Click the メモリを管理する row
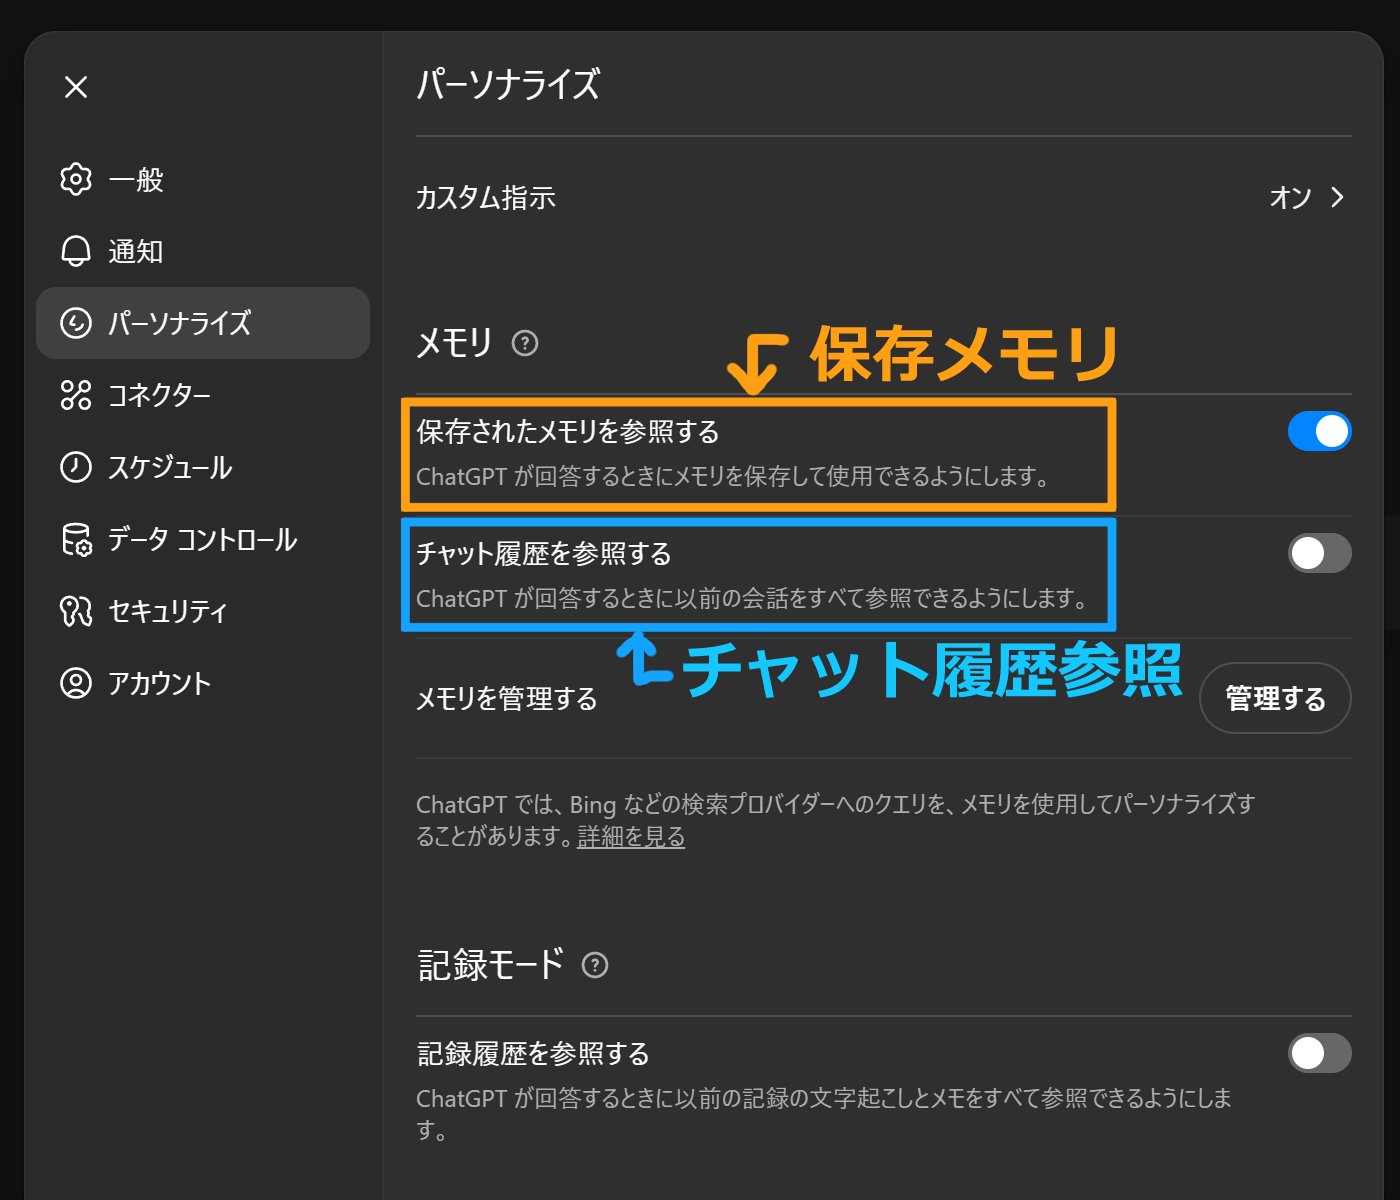The image size is (1400, 1200). [x=506, y=699]
